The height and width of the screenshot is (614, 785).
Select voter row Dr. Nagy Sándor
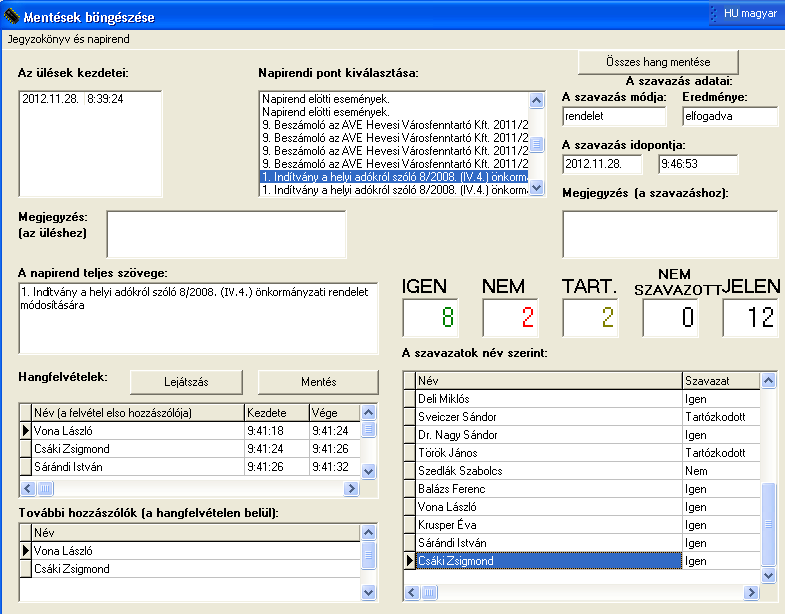point(582,435)
